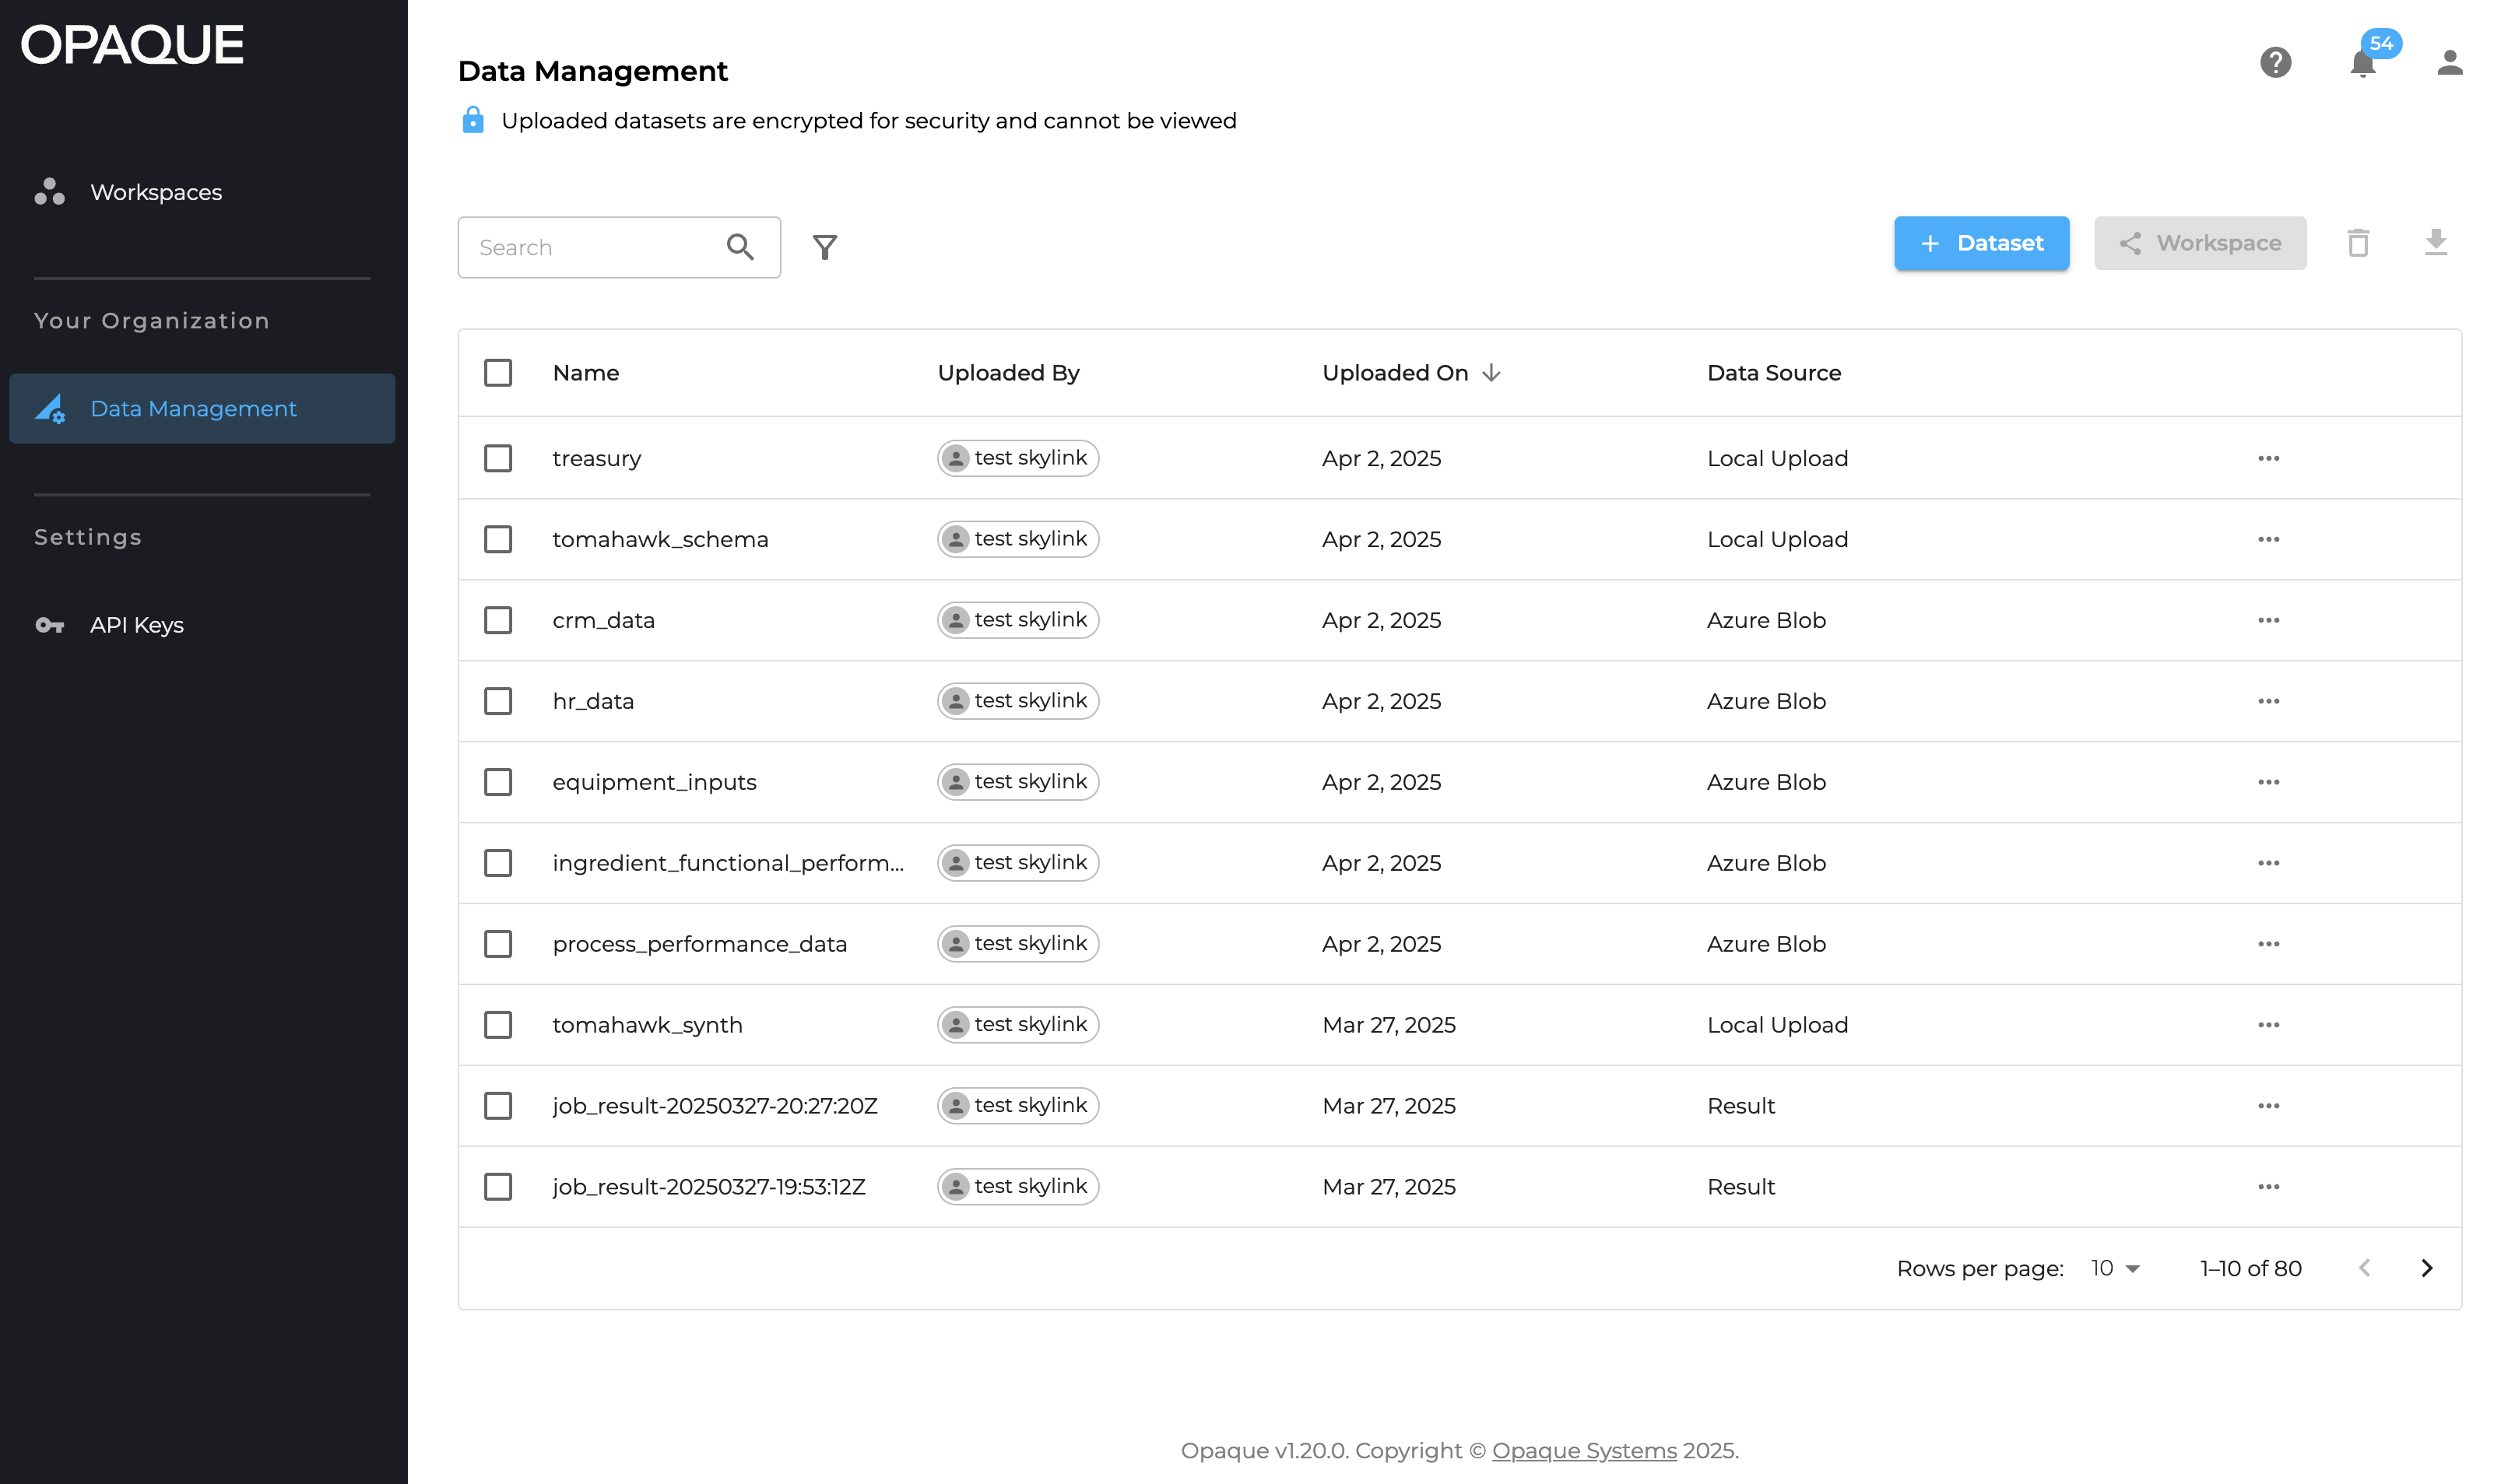Check the select-all header checkbox

pos(498,373)
